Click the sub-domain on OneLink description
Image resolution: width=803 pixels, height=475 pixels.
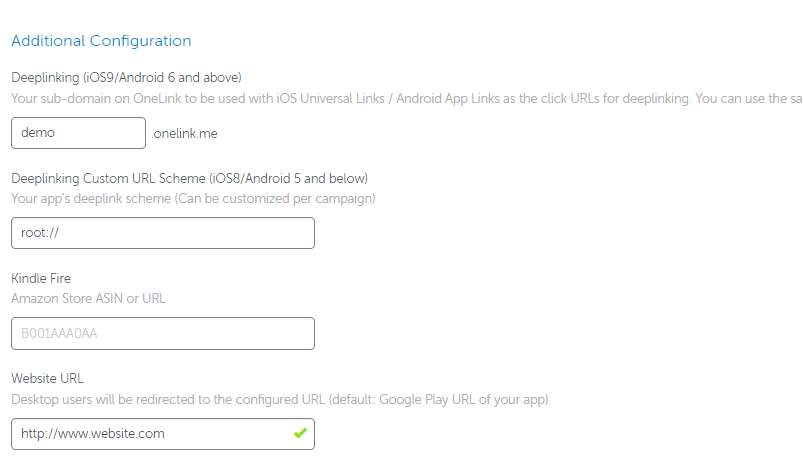point(407,99)
